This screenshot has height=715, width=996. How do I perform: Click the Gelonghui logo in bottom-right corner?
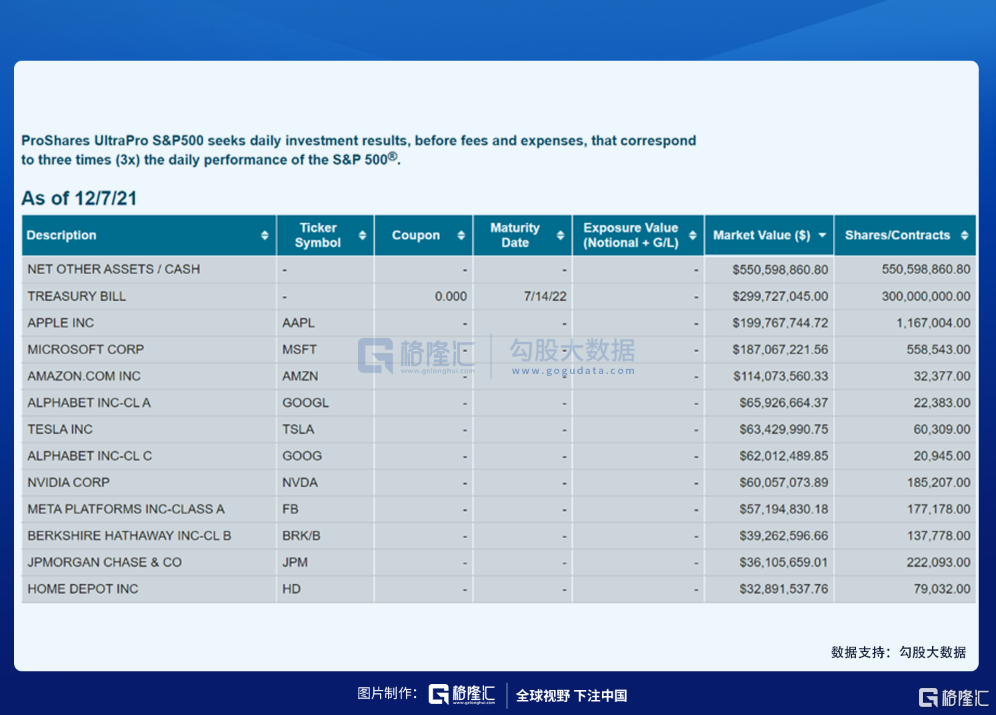pos(954,697)
